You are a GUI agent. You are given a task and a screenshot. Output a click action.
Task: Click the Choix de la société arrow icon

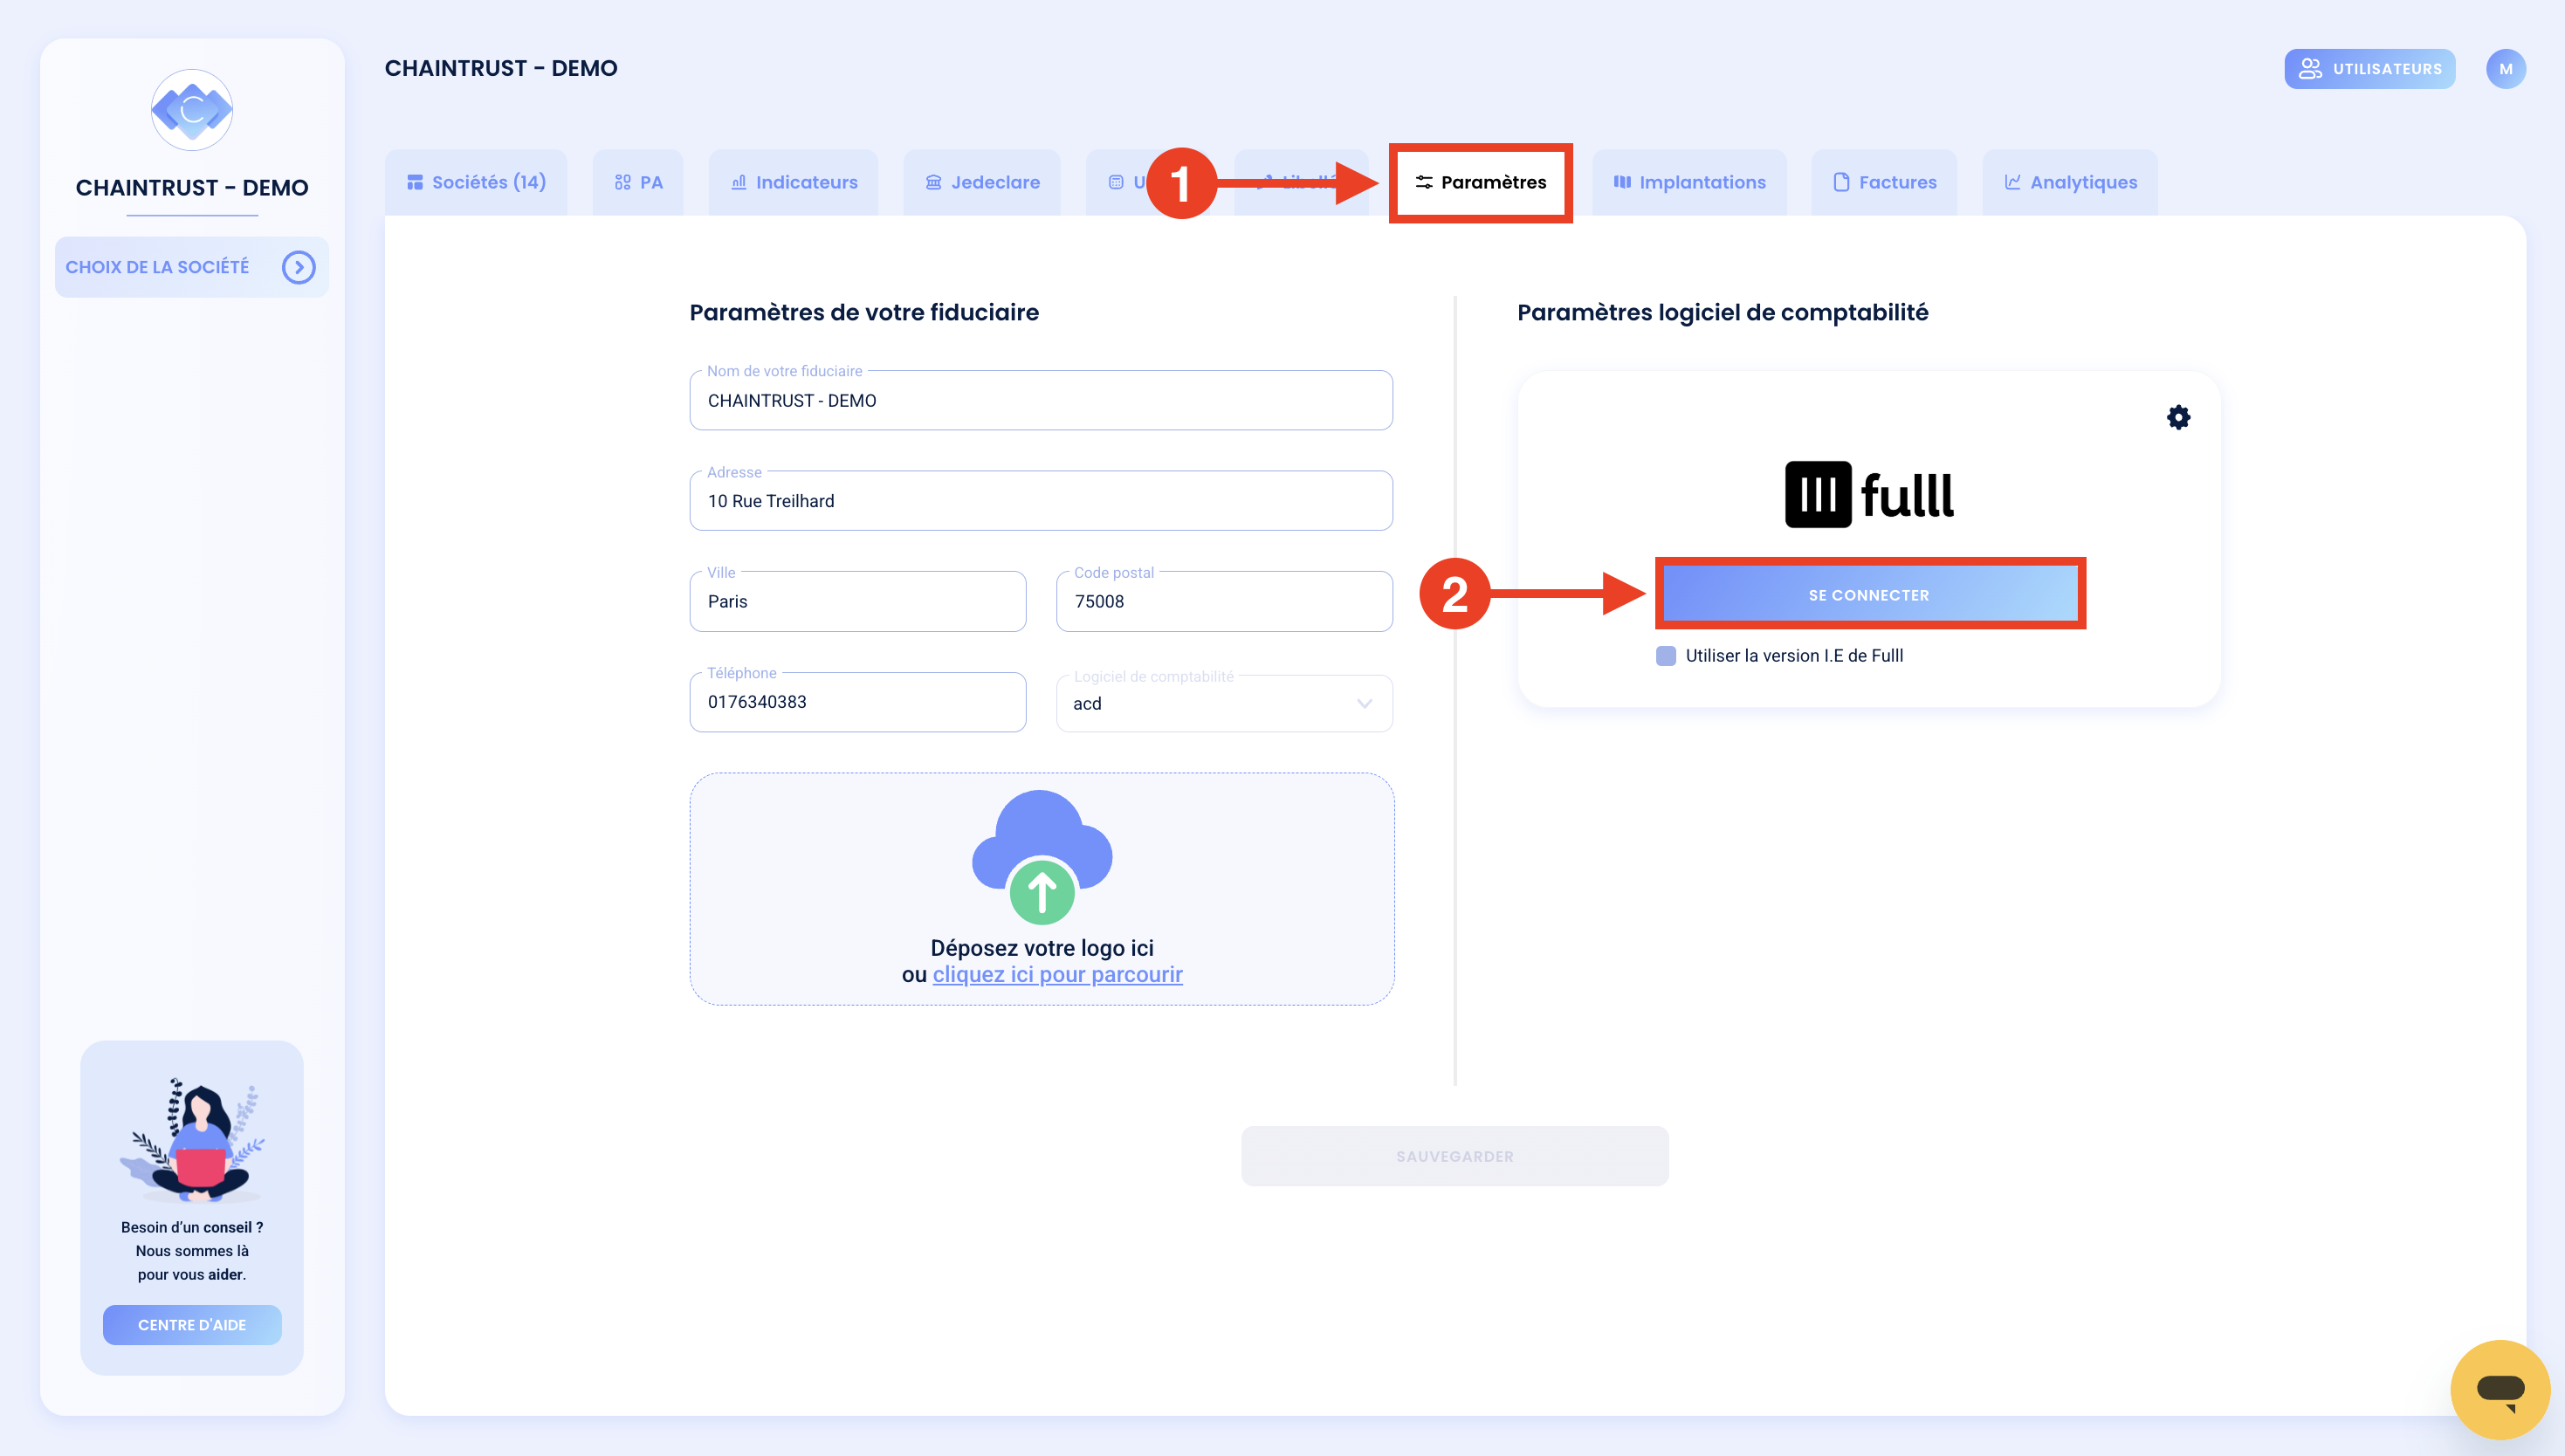[298, 267]
